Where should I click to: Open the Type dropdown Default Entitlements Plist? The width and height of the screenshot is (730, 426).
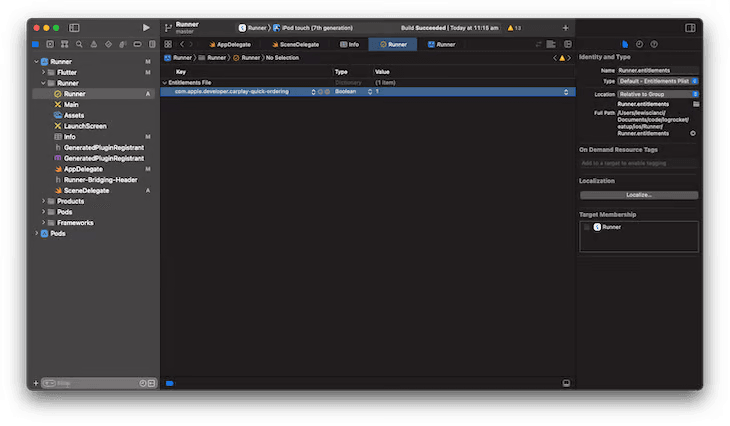pyautogui.click(x=657, y=81)
